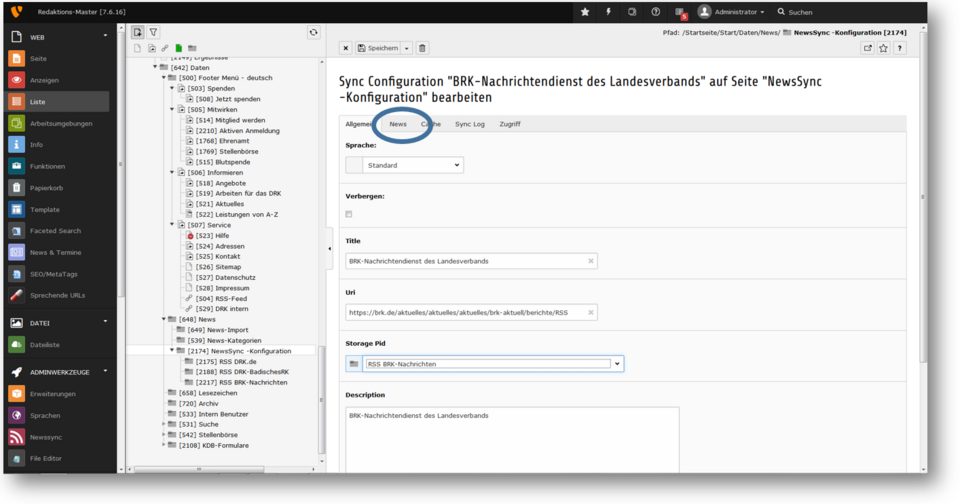
Task: Click the Speichern save button
Action: click(x=378, y=48)
